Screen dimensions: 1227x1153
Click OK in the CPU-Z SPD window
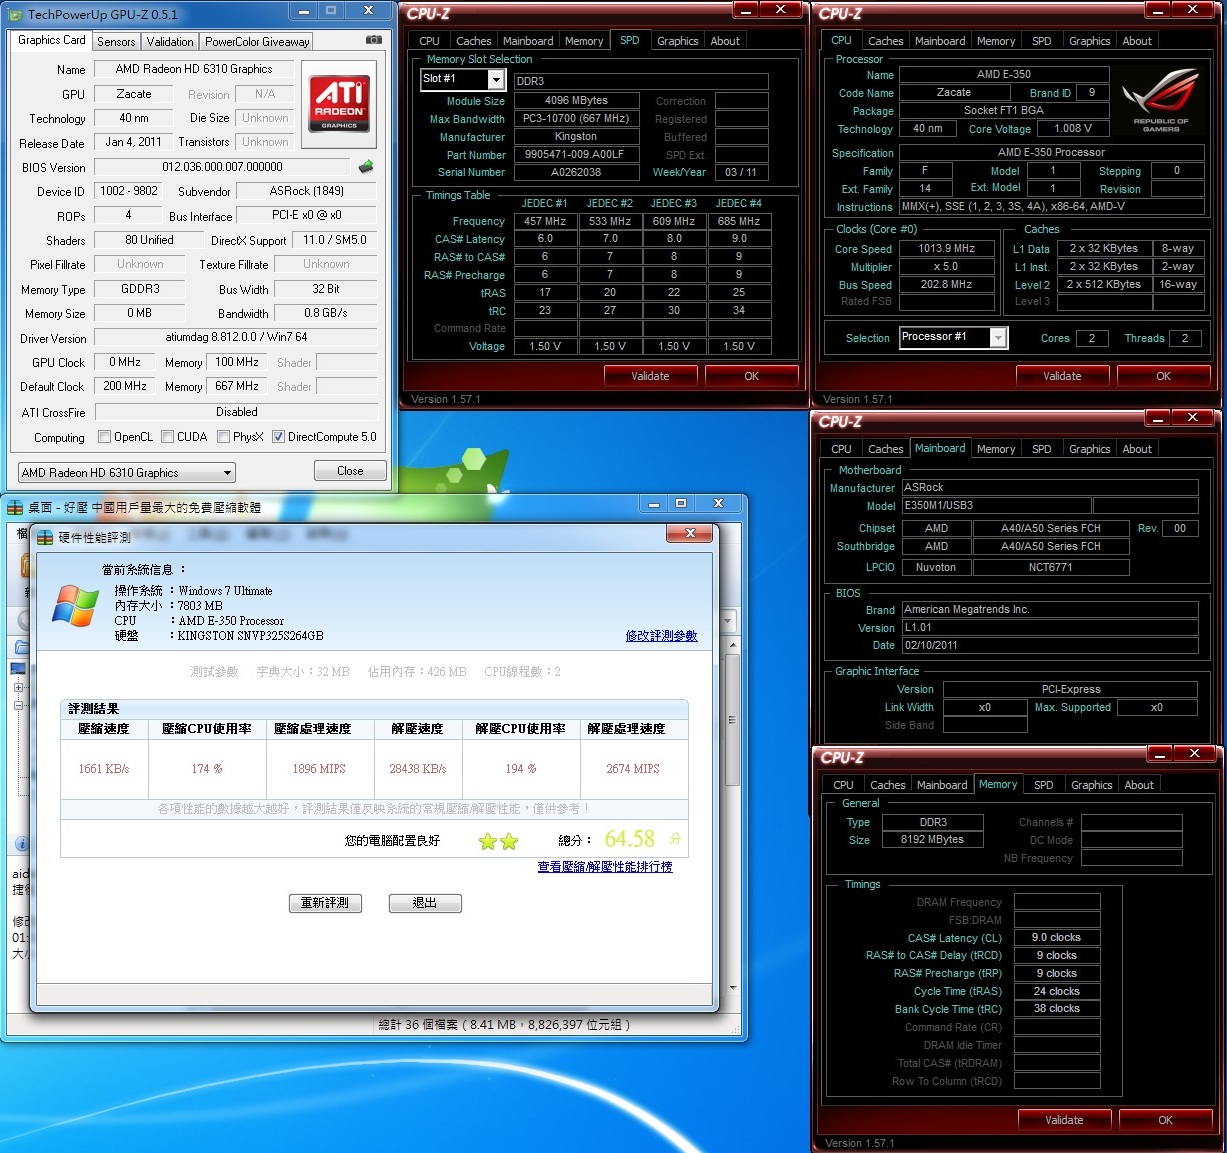pyautogui.click(x=752, y=376)
